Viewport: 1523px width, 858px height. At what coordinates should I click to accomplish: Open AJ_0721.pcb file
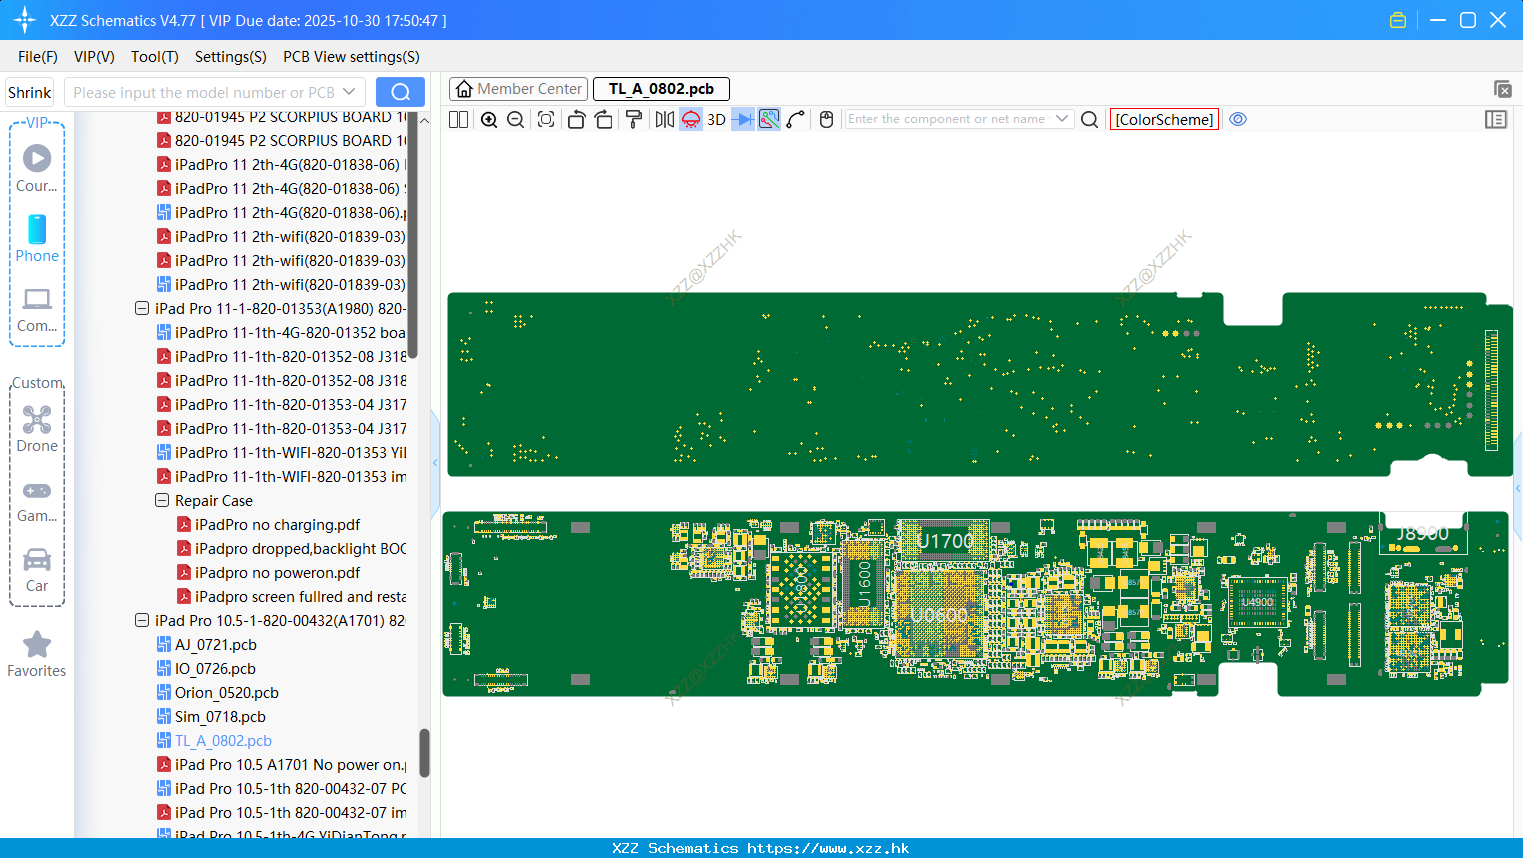tap(216, 645)
